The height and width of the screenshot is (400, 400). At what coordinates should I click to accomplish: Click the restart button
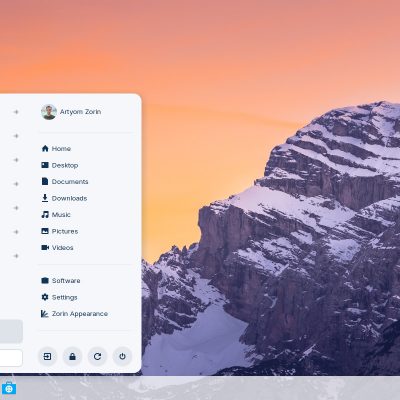pos(97,357)
